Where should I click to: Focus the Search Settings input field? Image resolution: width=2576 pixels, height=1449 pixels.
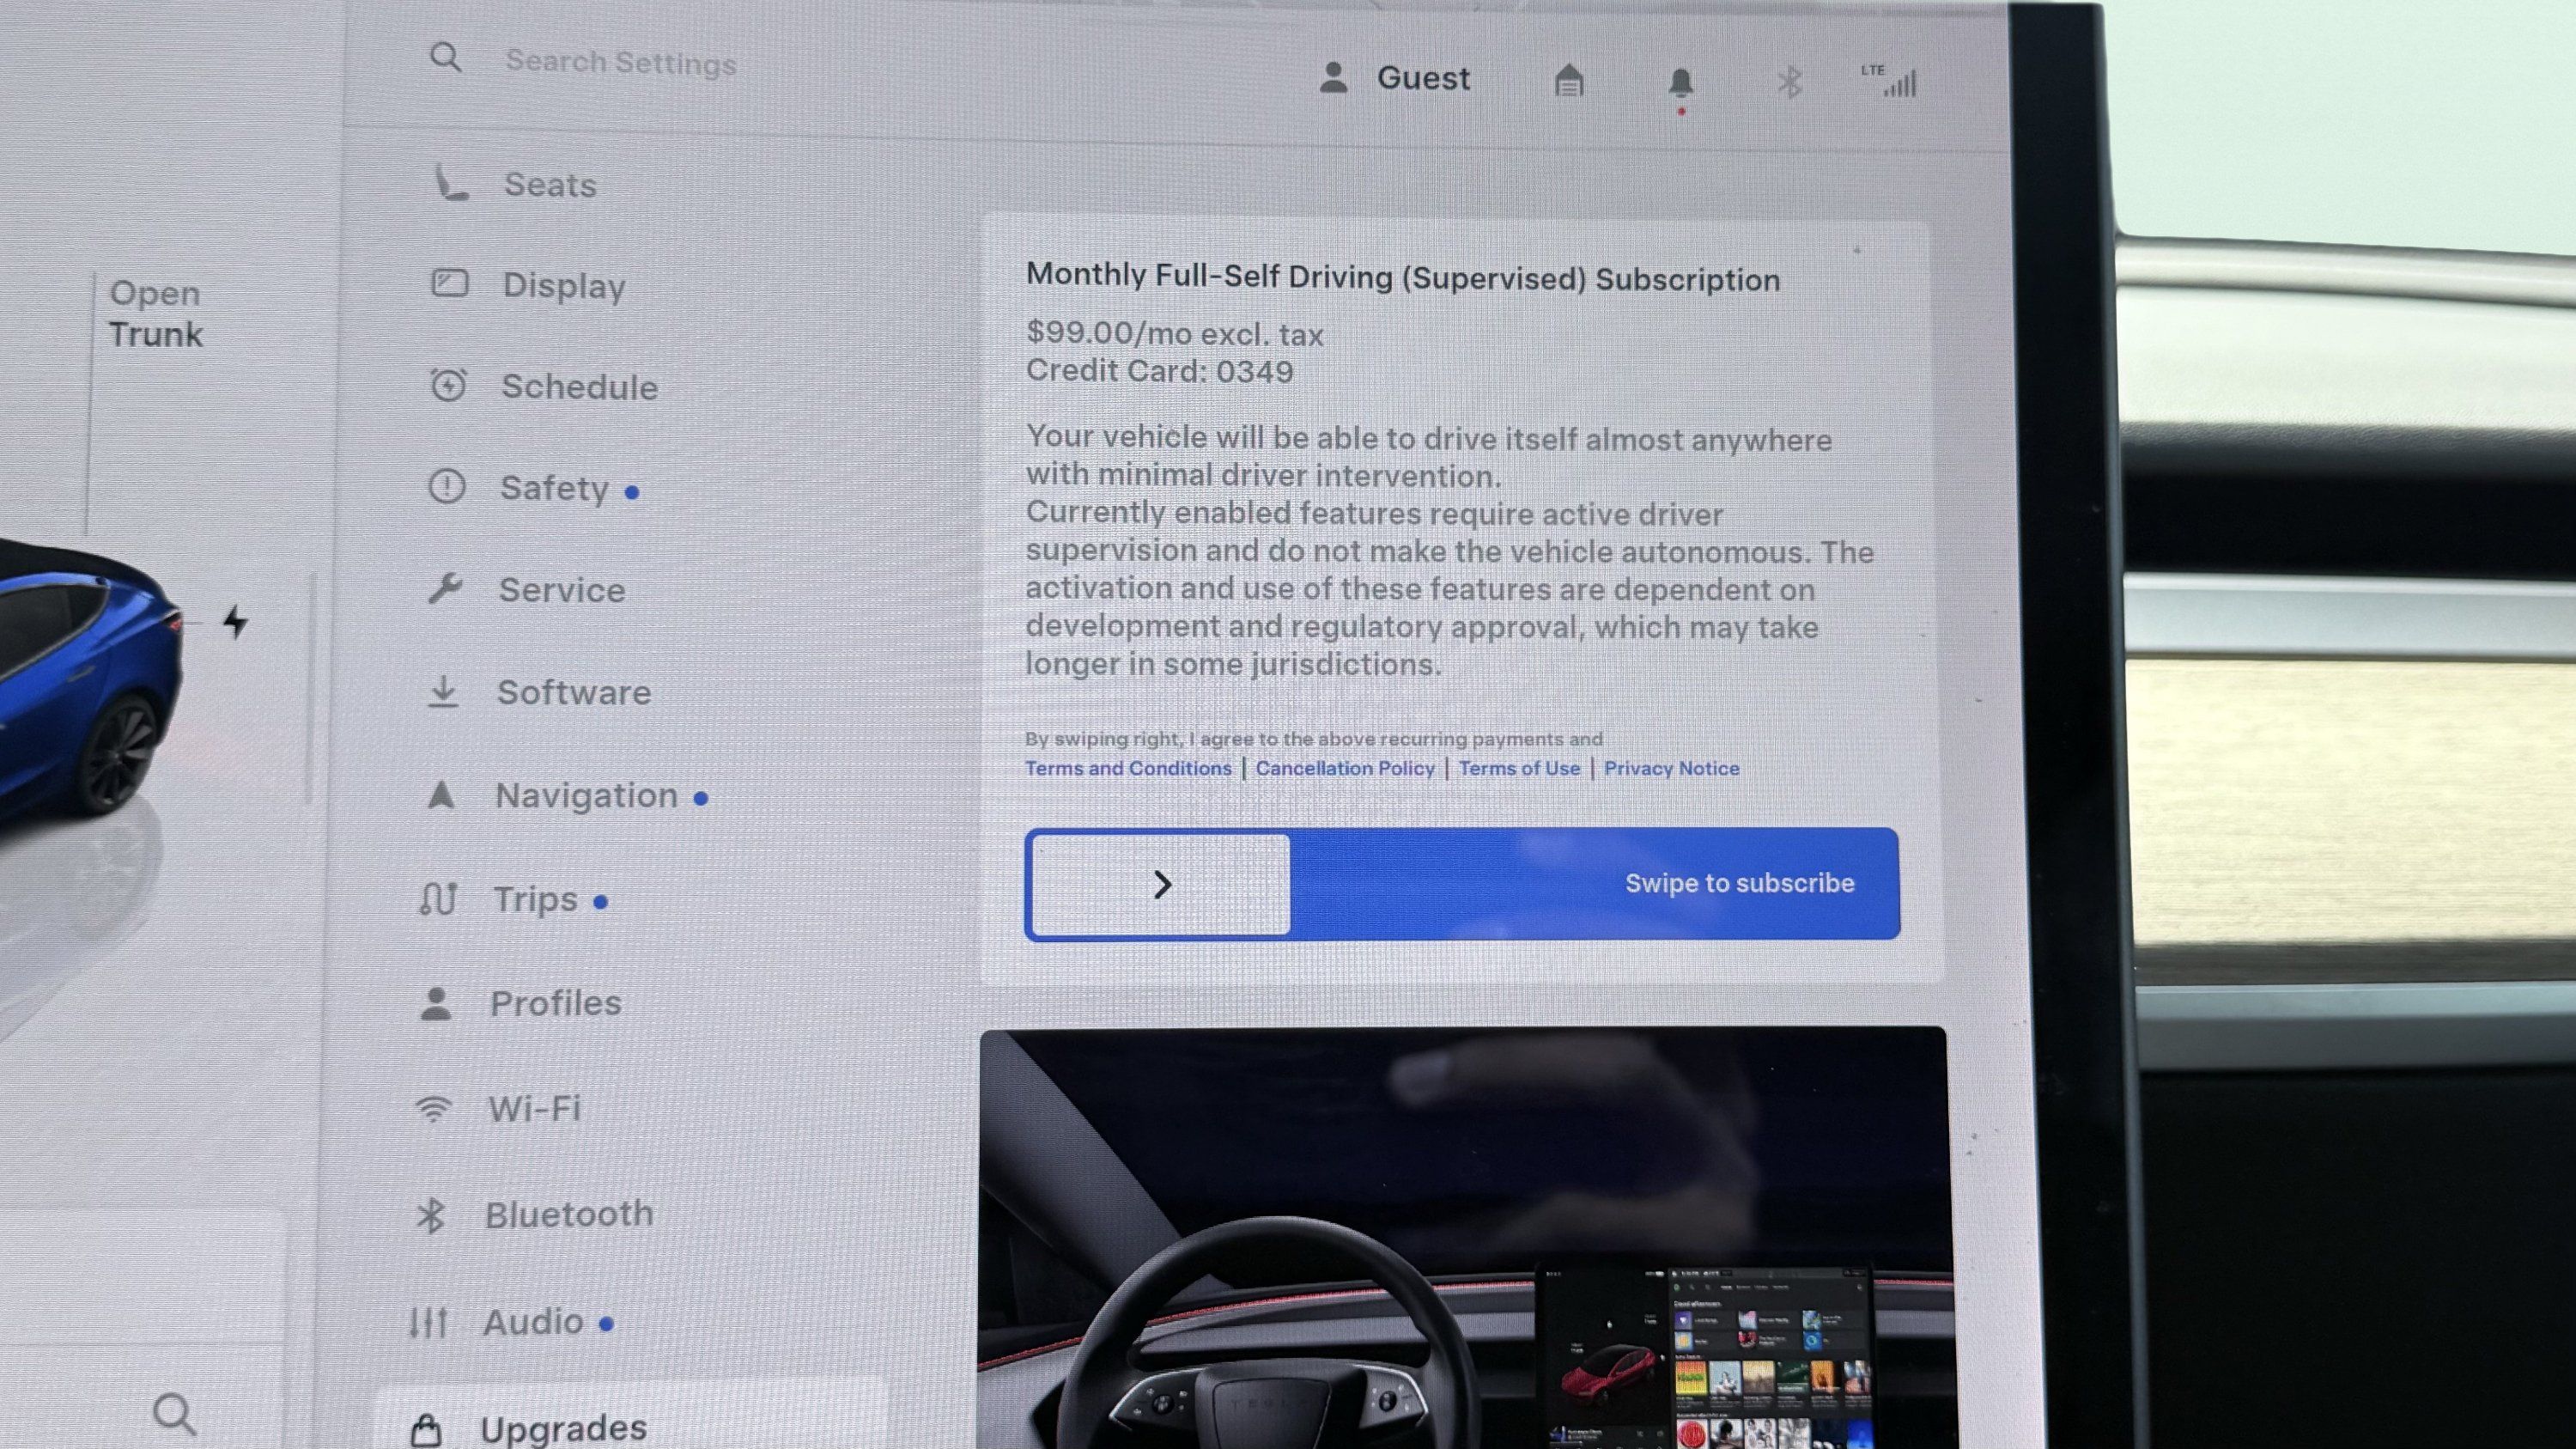pos(620,62)
